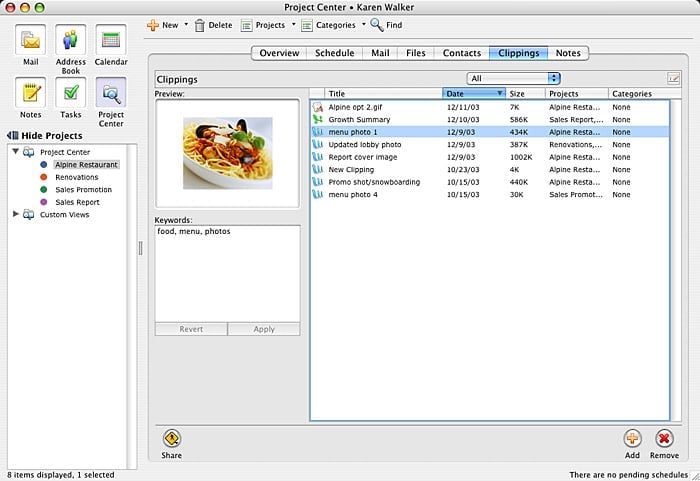Select the menu photo 4 row

490,195
